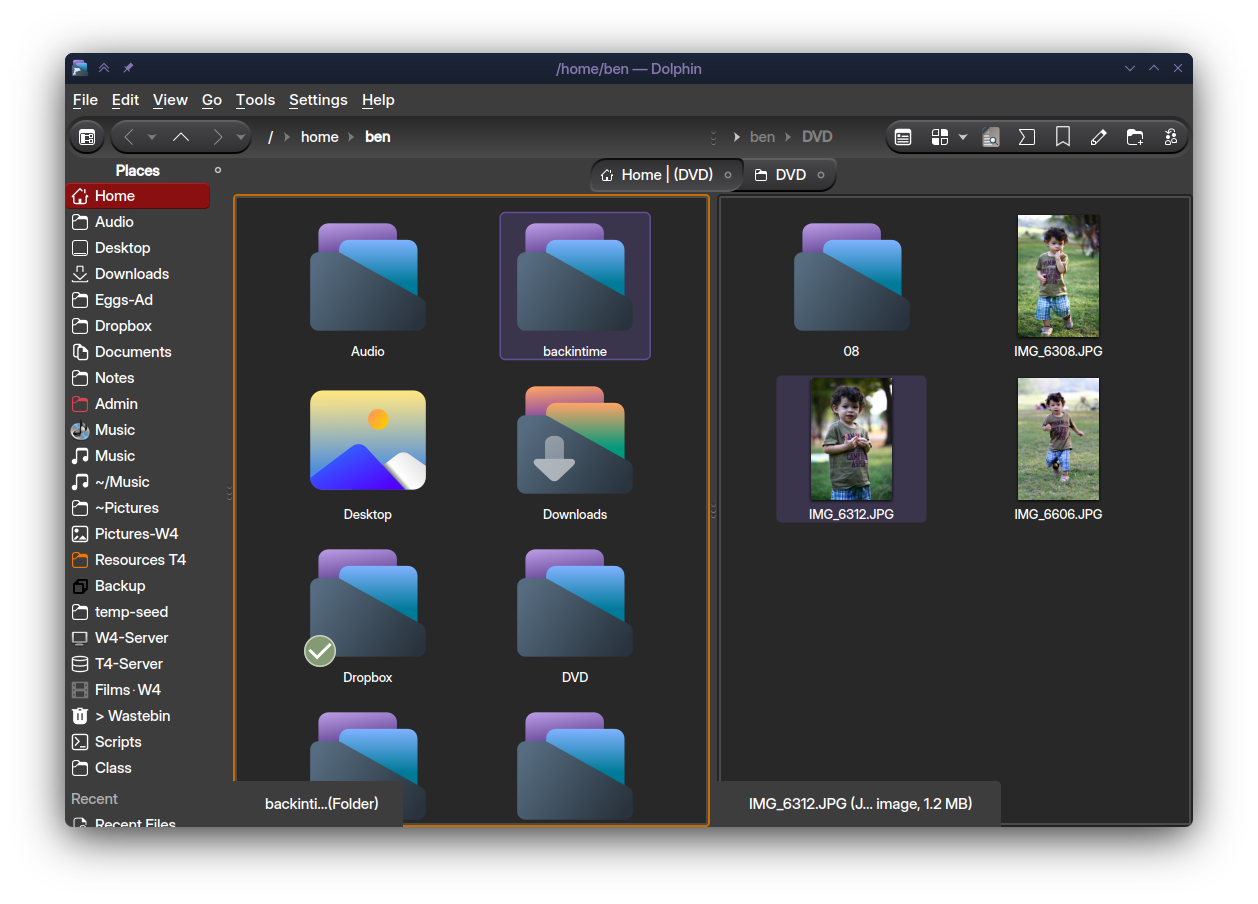The width and height of the screenshot is (1258, 904).
Task: Click the details list icon in the toolbar
Action: click(903, 137)
